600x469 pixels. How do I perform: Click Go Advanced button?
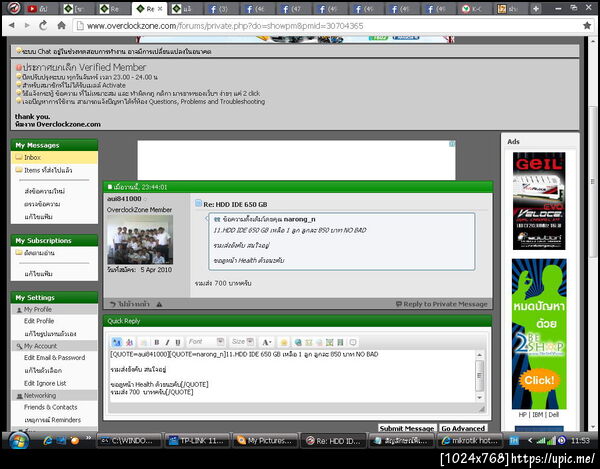(463, 428)
